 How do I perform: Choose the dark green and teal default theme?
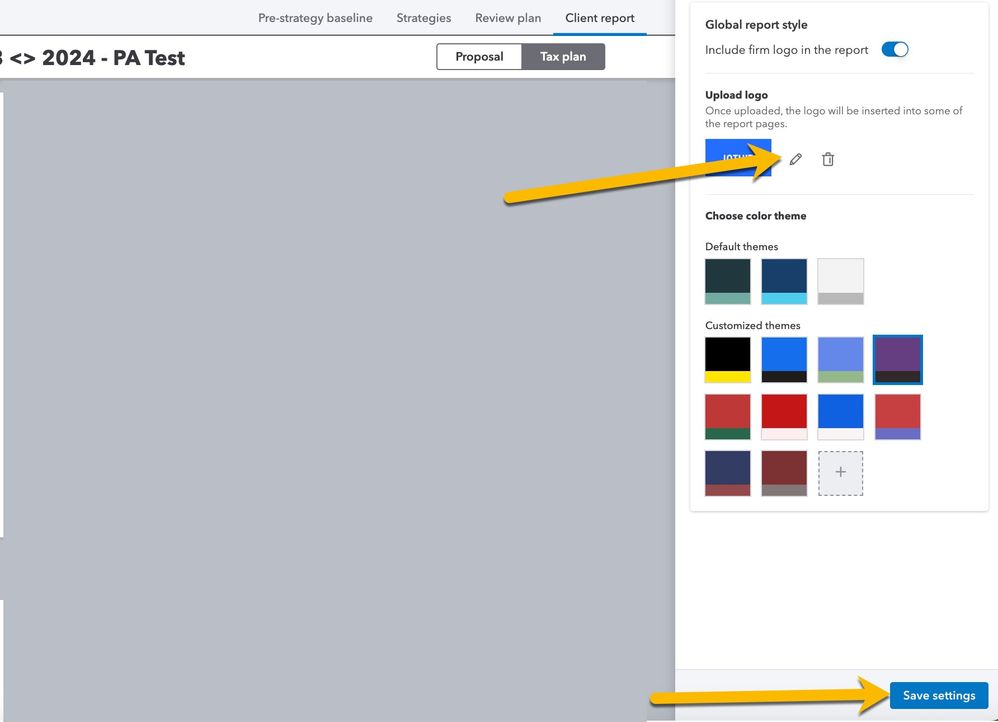click(x=727, y=281)
